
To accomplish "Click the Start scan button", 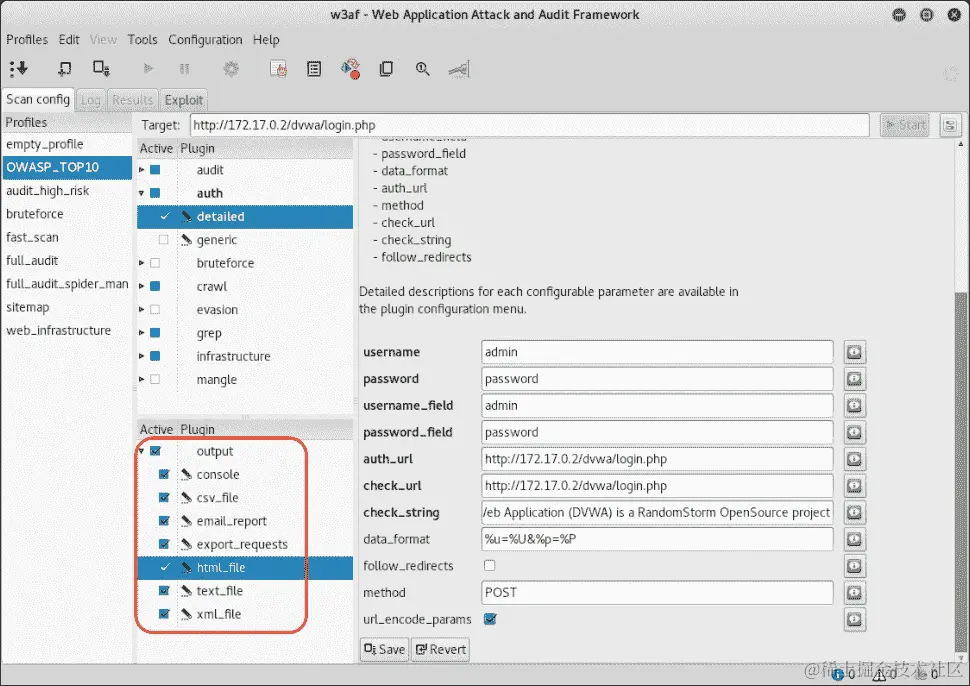I will point(905,125).
